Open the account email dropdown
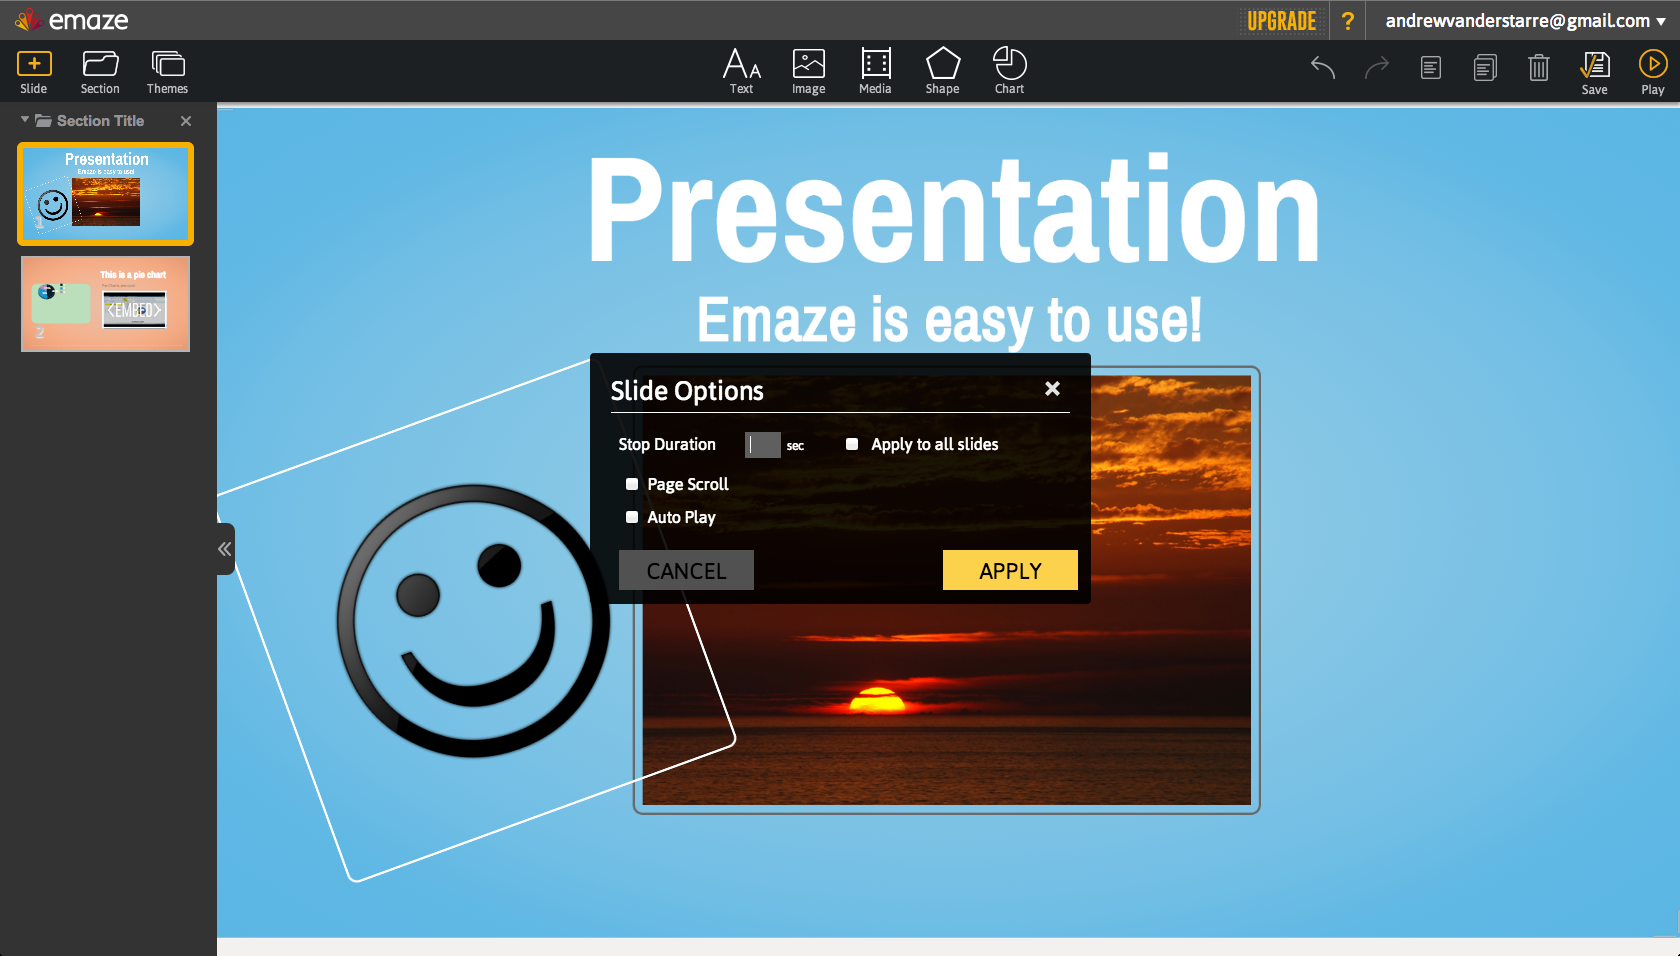The width and height of the screenshot is (1680, 956). pos(1524,21)
